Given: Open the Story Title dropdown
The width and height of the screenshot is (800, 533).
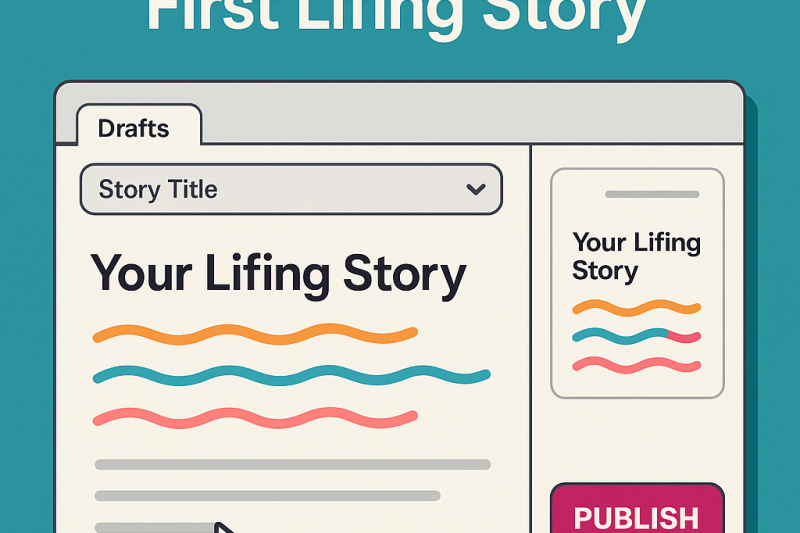Looking at the screenshot, I should pos(290,189).
